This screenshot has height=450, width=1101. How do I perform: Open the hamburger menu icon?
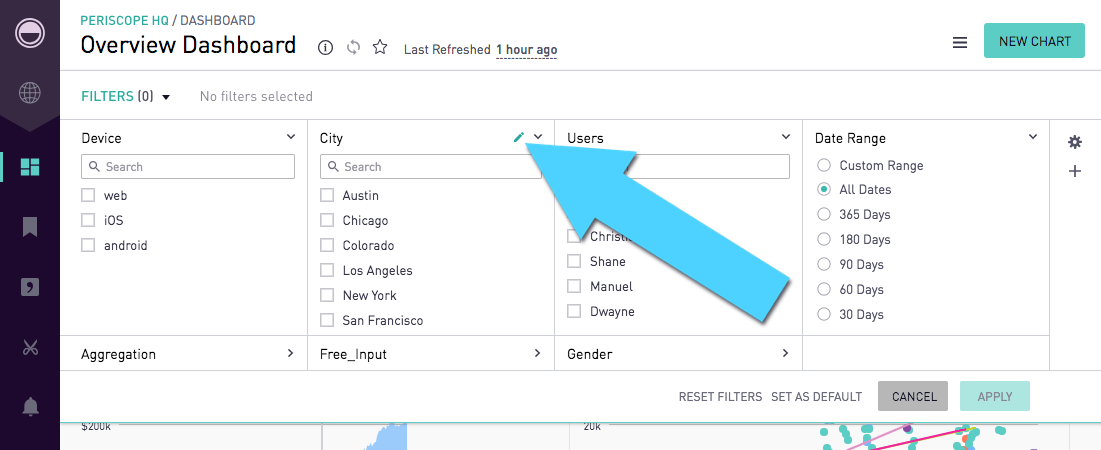coord(959,42)
